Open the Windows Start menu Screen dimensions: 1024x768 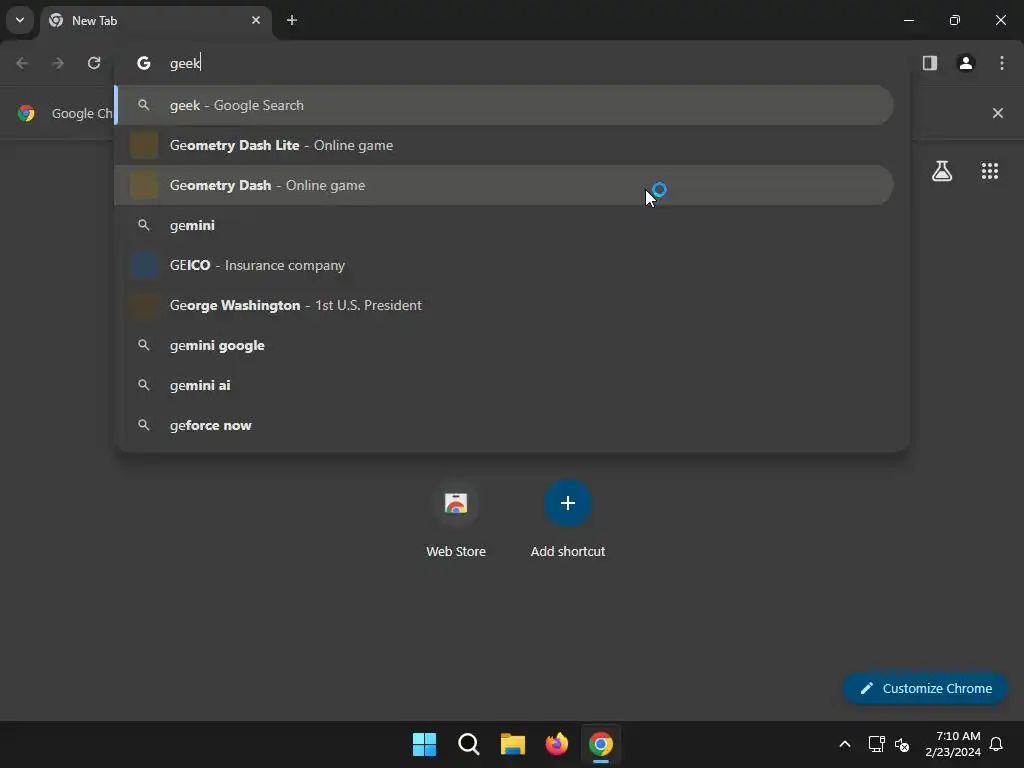[424, 744]
